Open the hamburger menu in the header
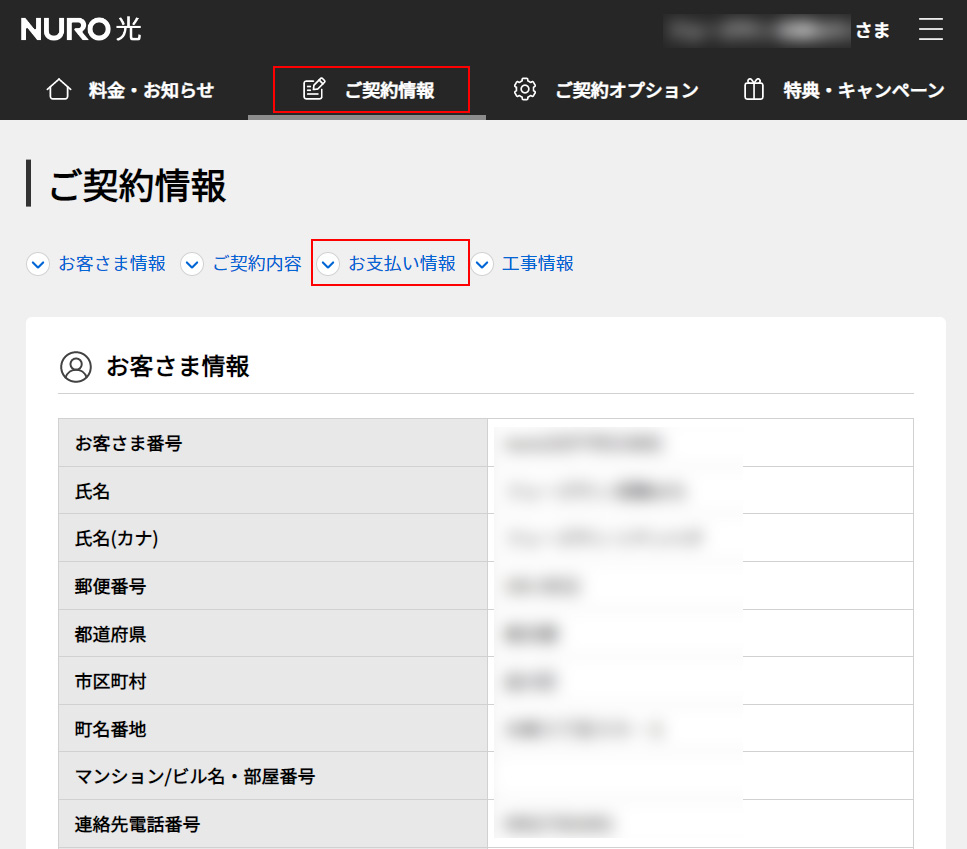This screenshot has width=967, height=849. [x=931, y=30]
